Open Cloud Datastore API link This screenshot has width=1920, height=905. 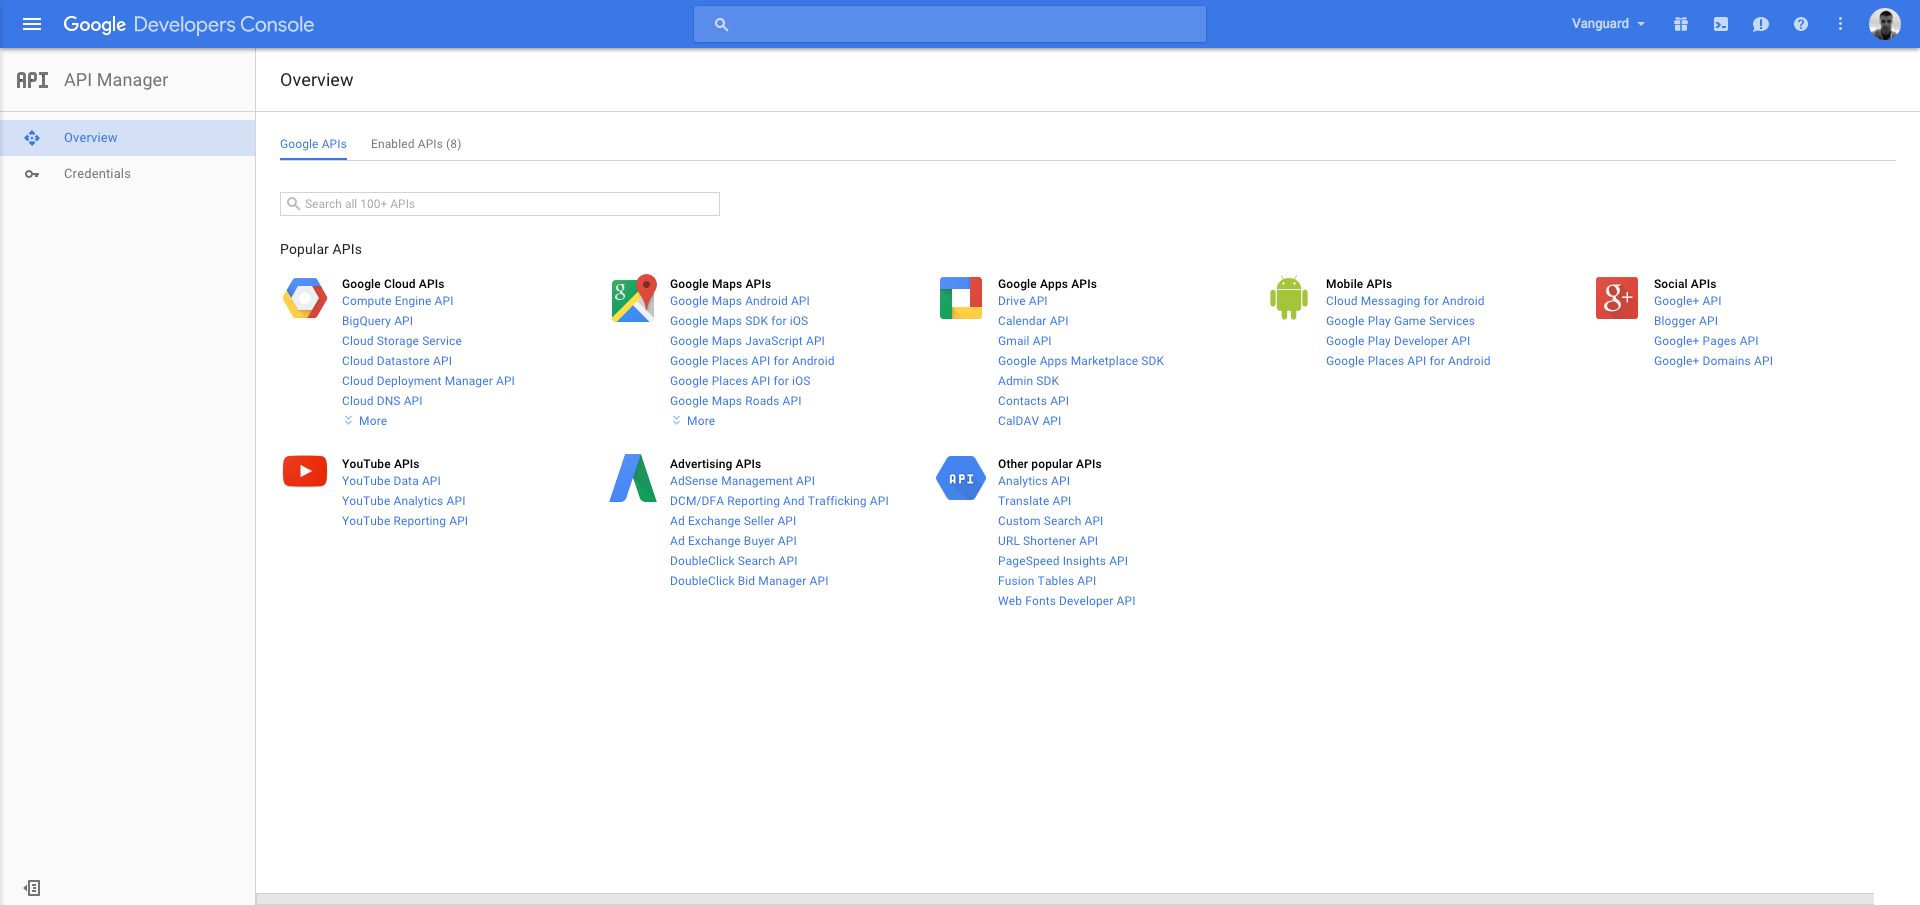(397, 361)
